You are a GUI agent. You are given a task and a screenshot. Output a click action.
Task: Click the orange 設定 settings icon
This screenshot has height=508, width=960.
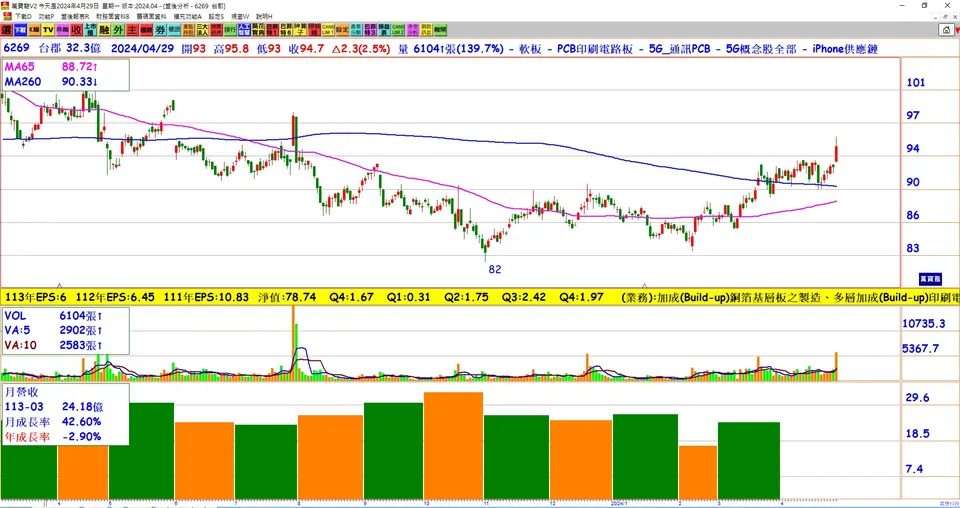tap(342, 30)
